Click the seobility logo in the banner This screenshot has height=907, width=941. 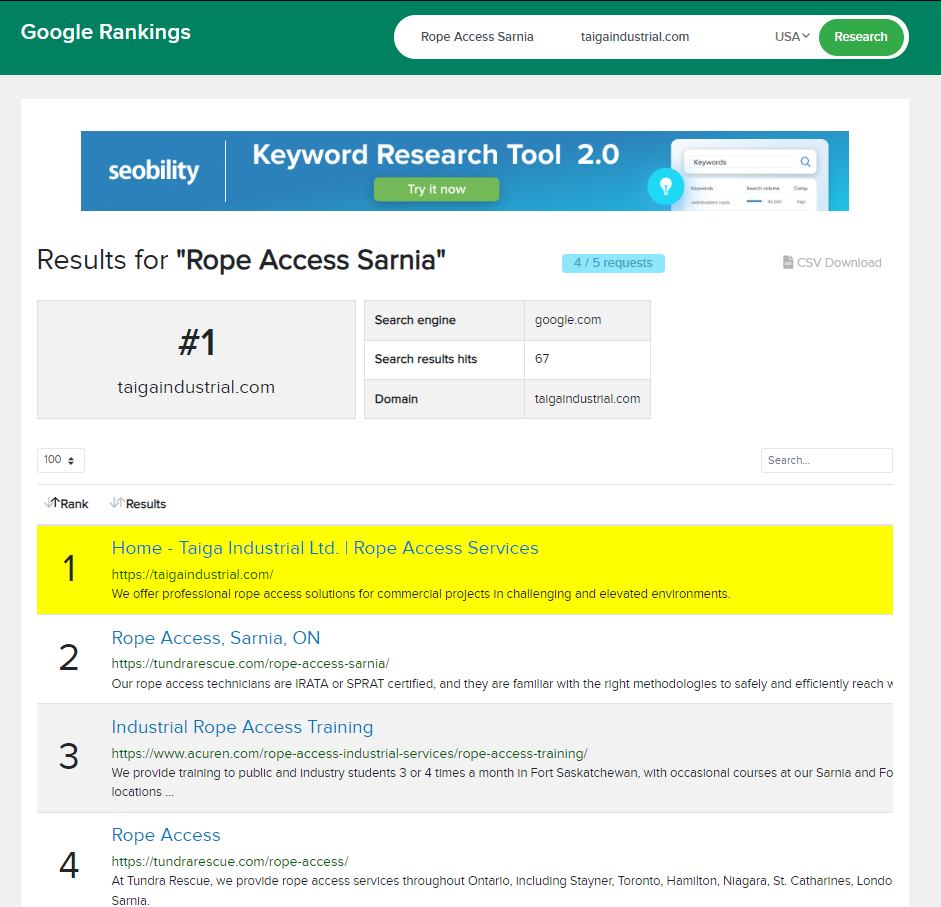point(154,170)
